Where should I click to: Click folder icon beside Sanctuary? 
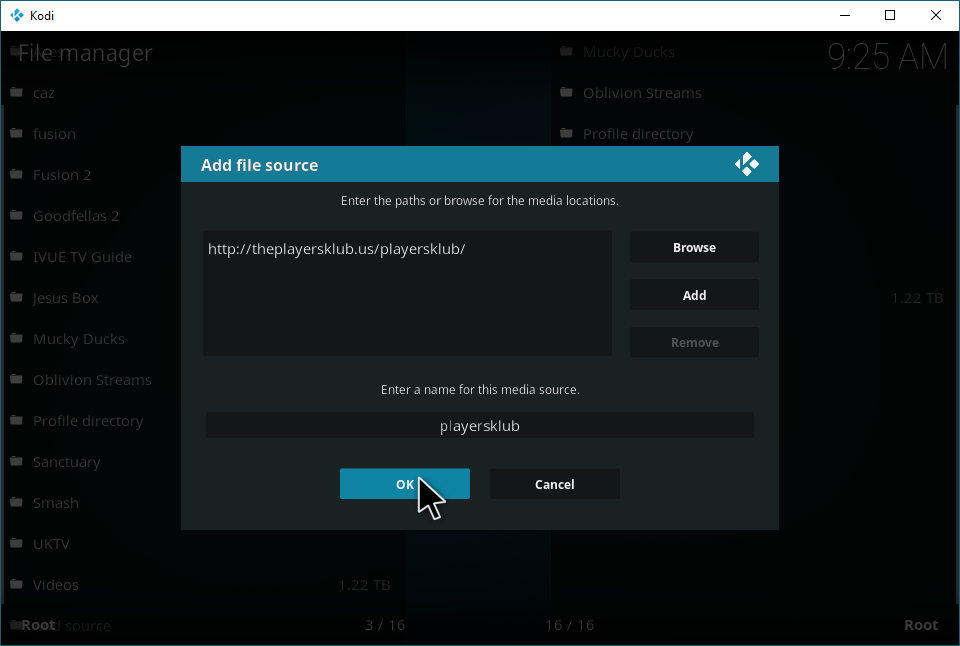point(16,462)
